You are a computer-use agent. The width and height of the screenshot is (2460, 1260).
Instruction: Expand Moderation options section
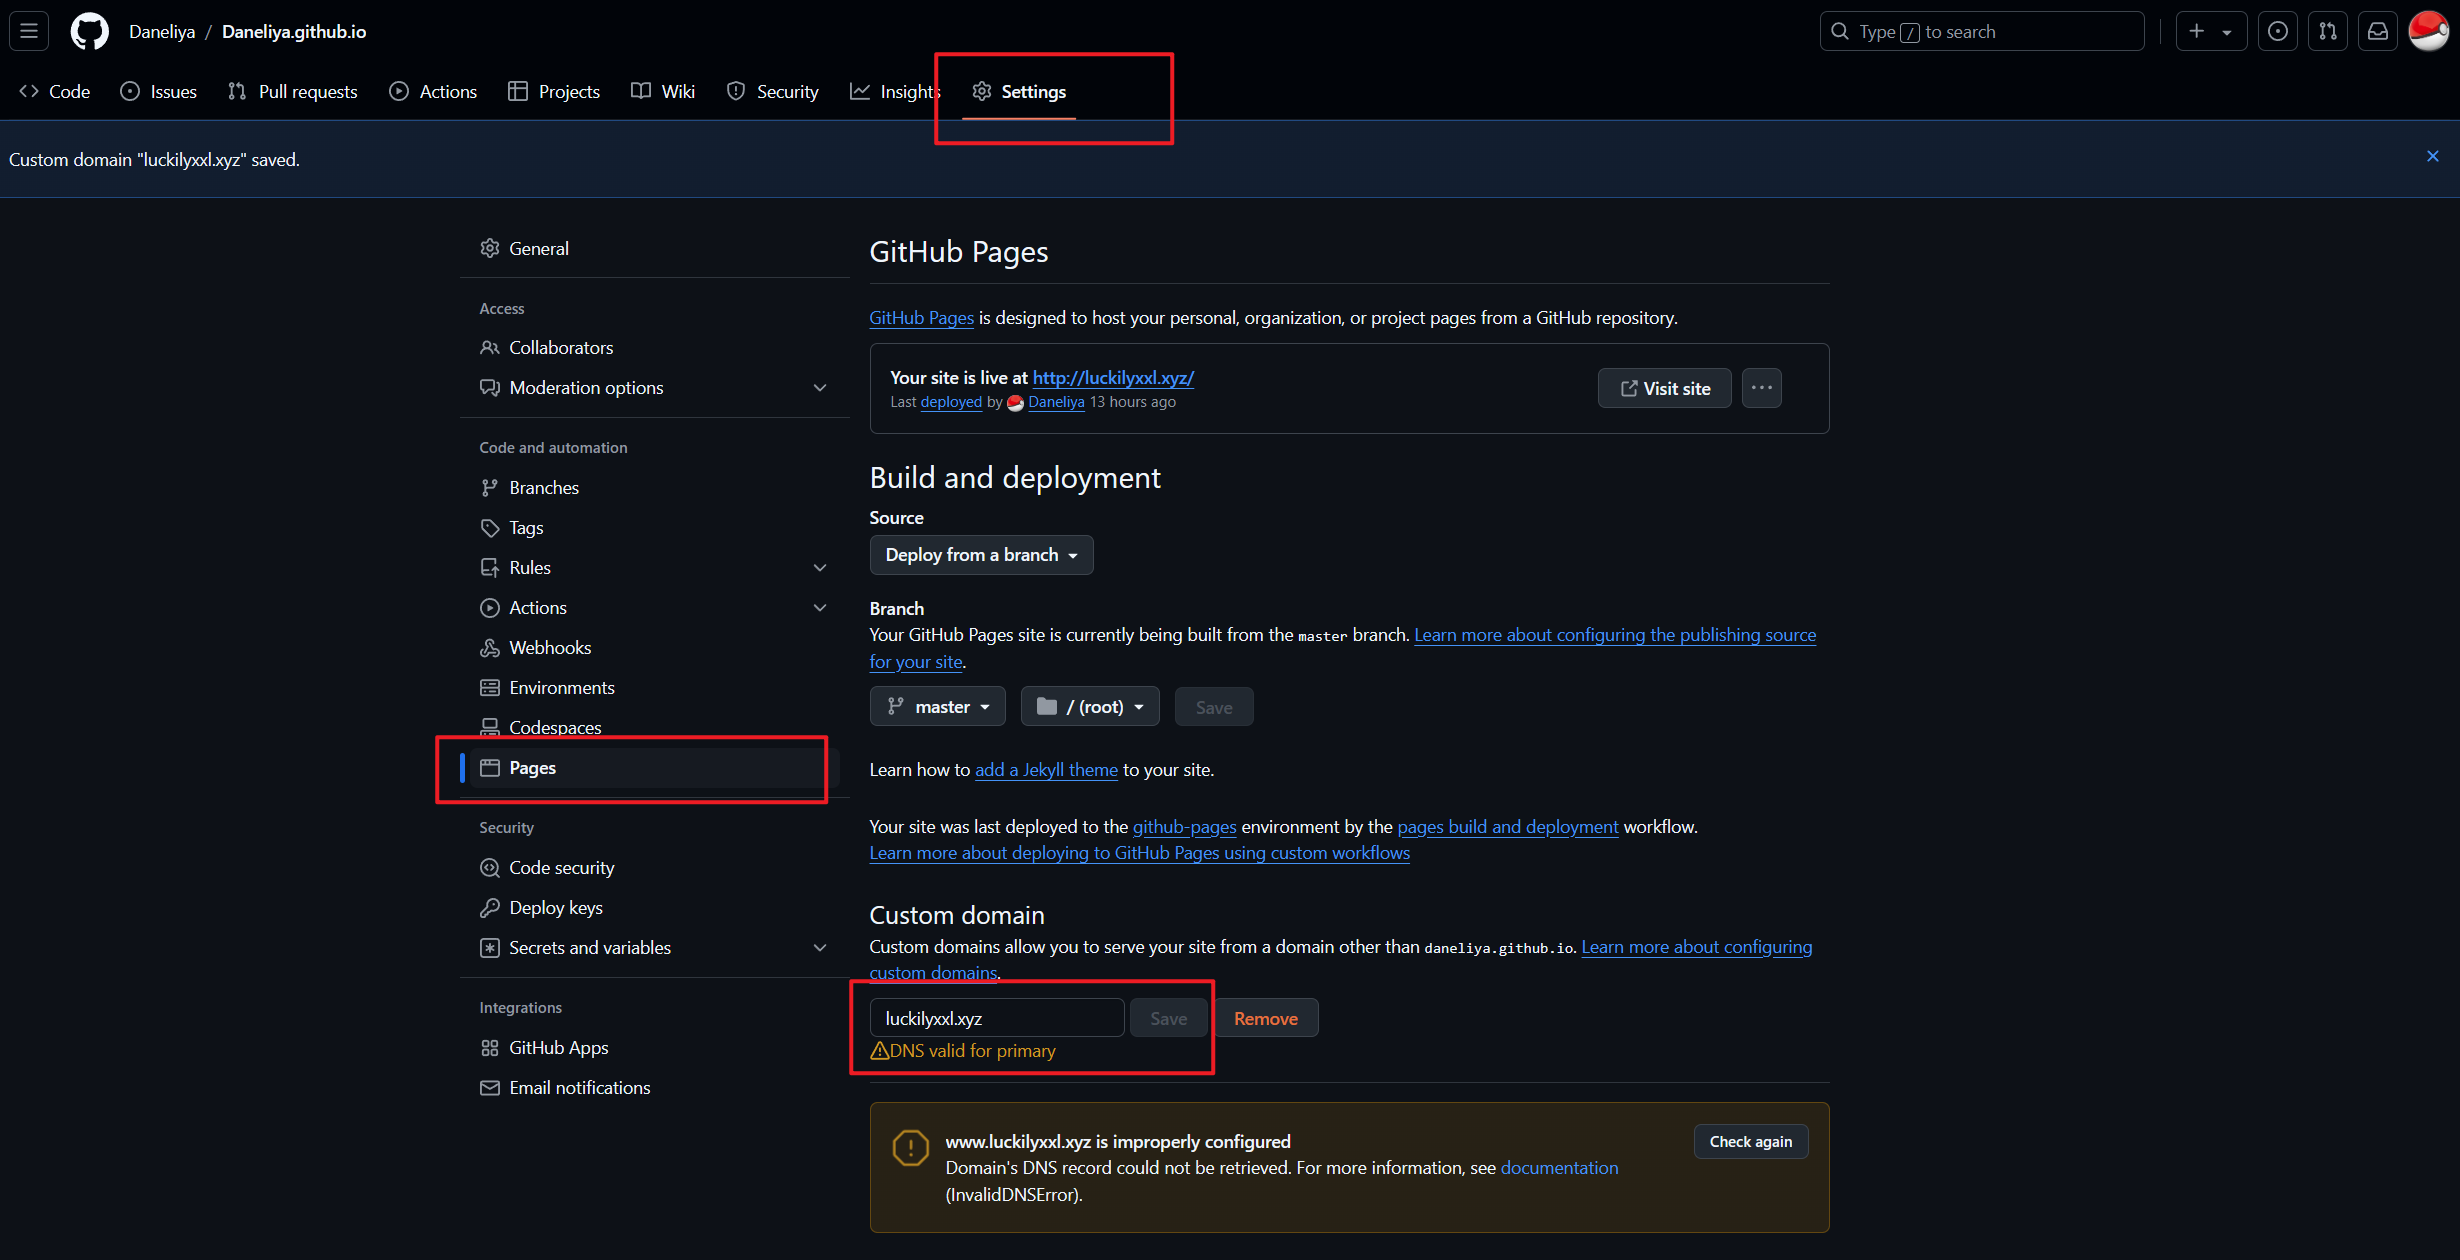coord(655,387)
